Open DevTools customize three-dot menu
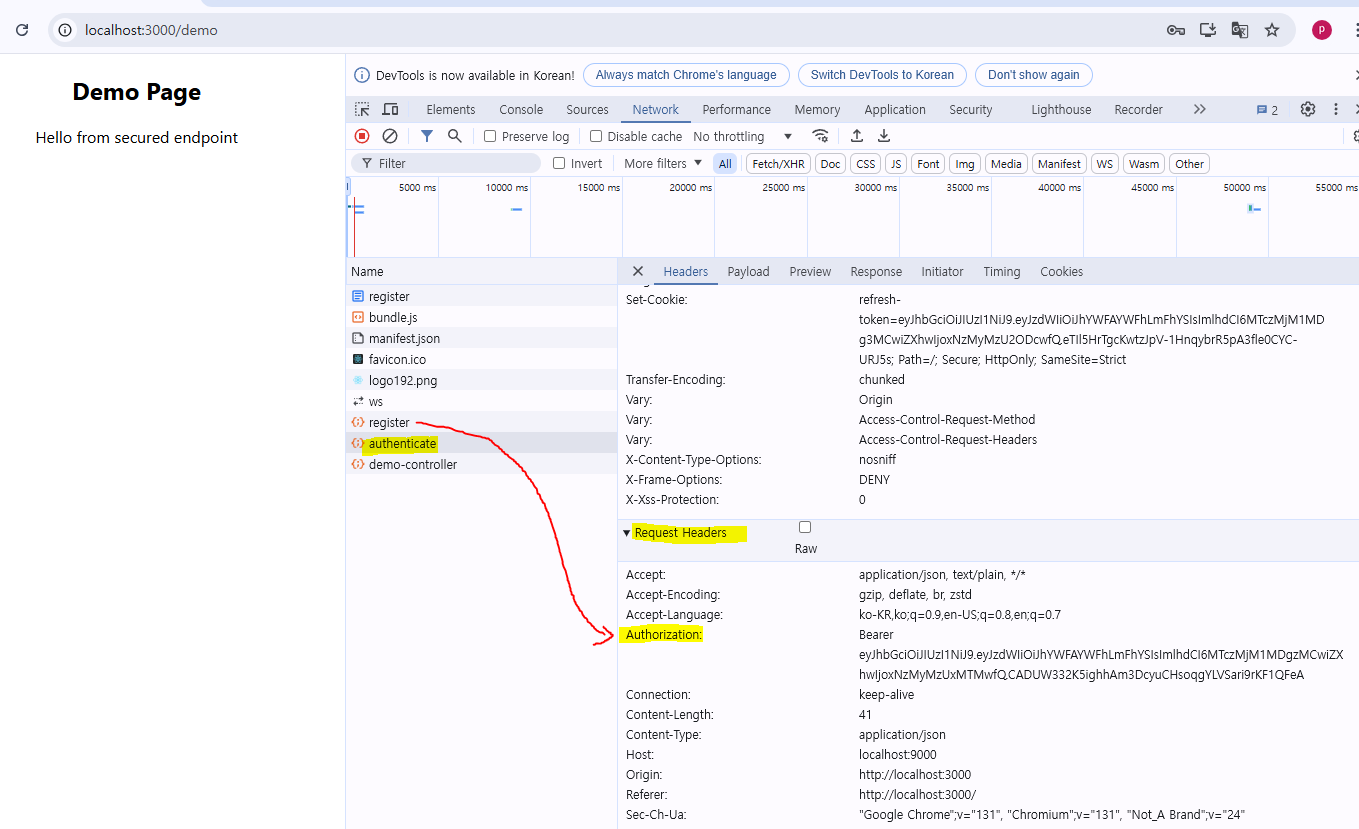This screenshot has width=1359, height=829. (1335, 110)
